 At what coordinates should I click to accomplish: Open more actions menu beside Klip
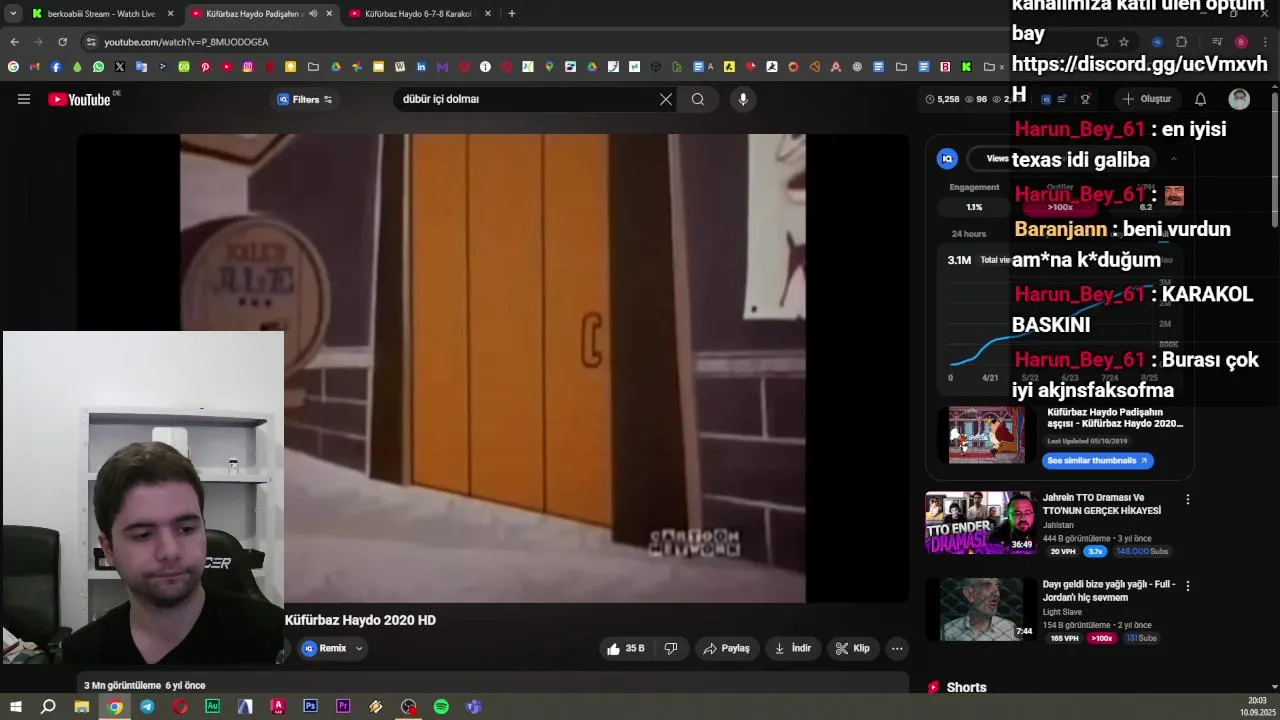[897, 648]
